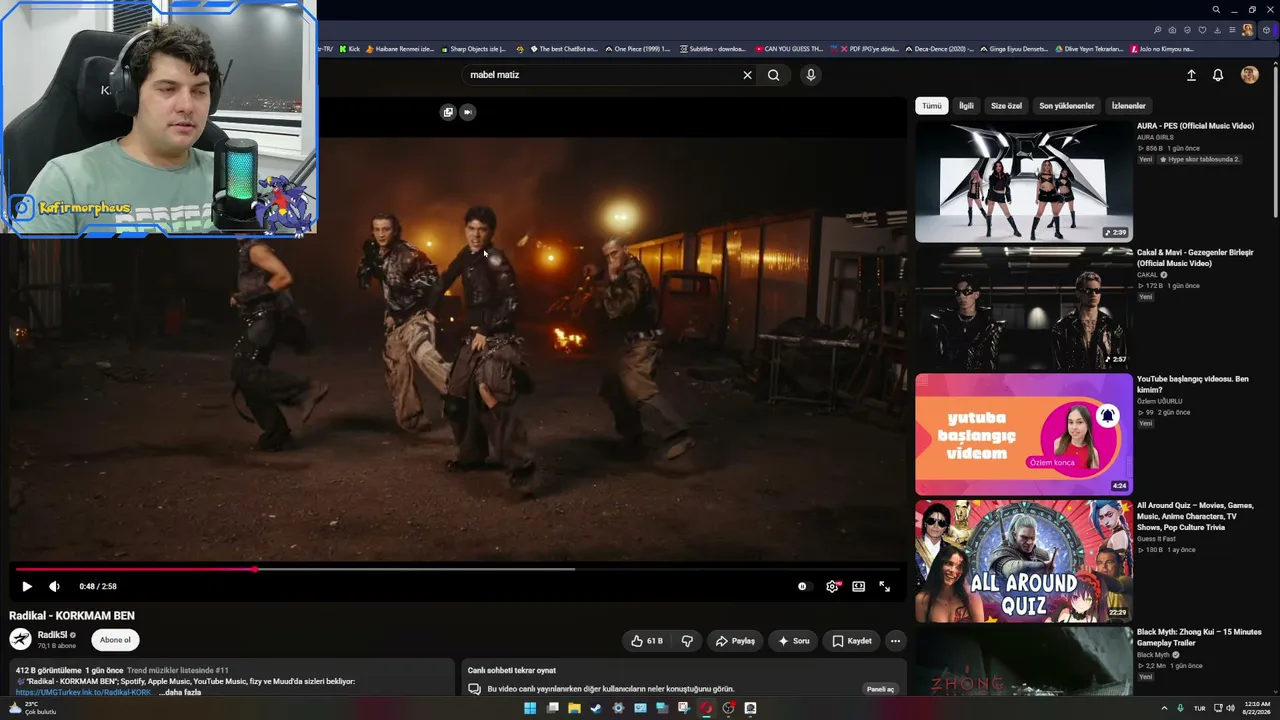Seek along the red video progress bar
The width and height of the screenshot is (1280, 720).
[x=457, y=569]
